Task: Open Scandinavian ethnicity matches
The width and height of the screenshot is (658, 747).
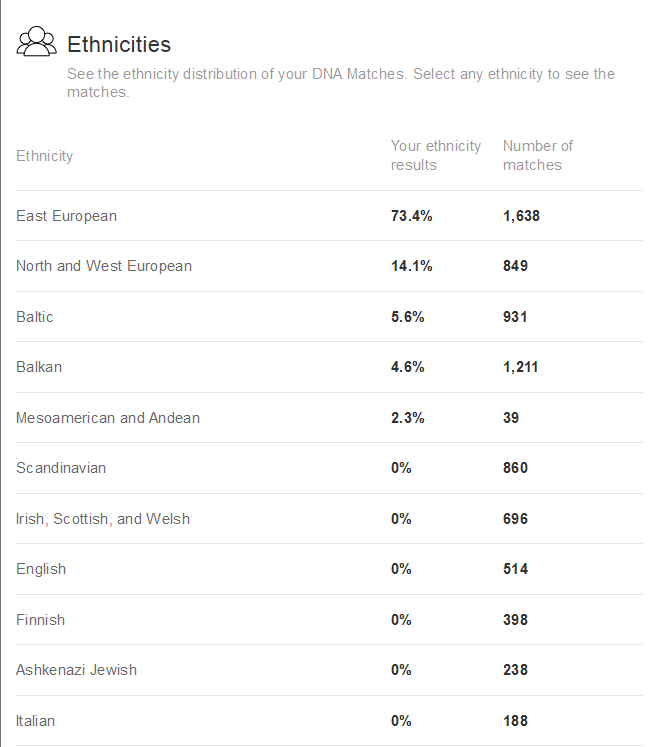Action: tap(61, 468)
